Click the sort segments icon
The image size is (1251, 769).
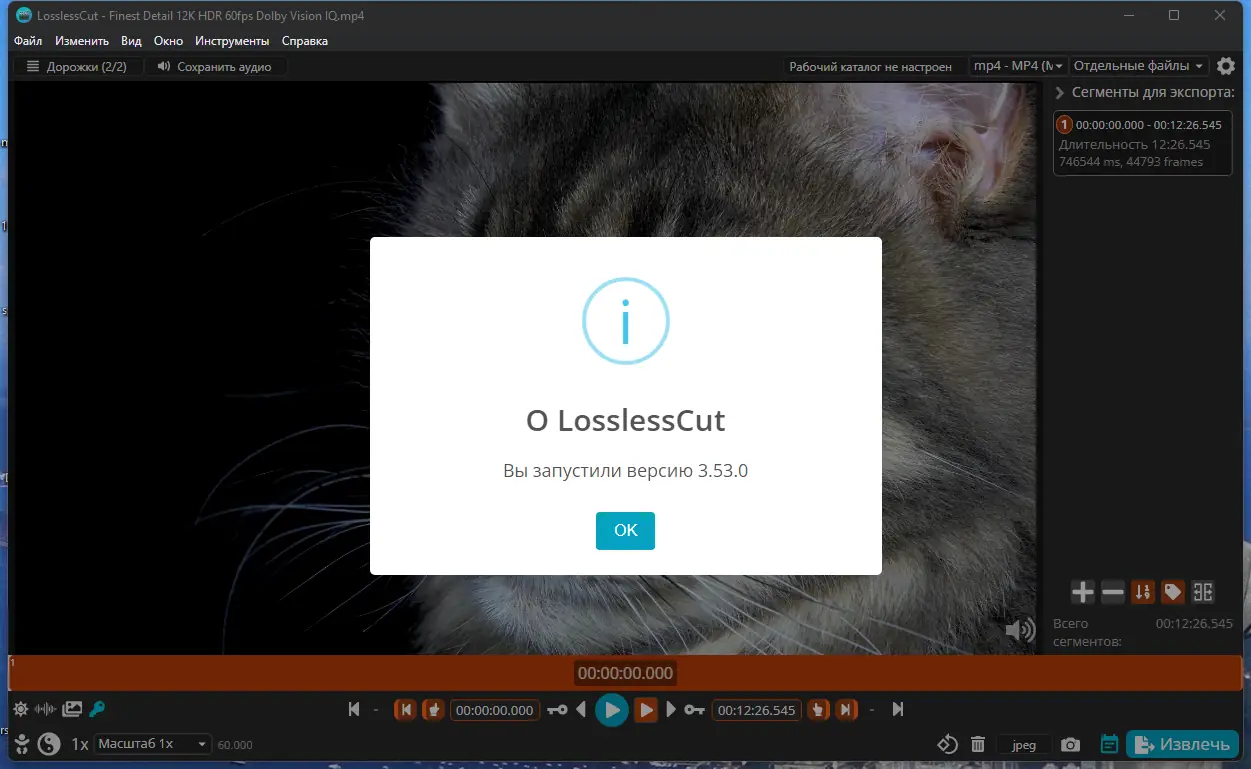pyautogui.click(x=1143, y=592)
